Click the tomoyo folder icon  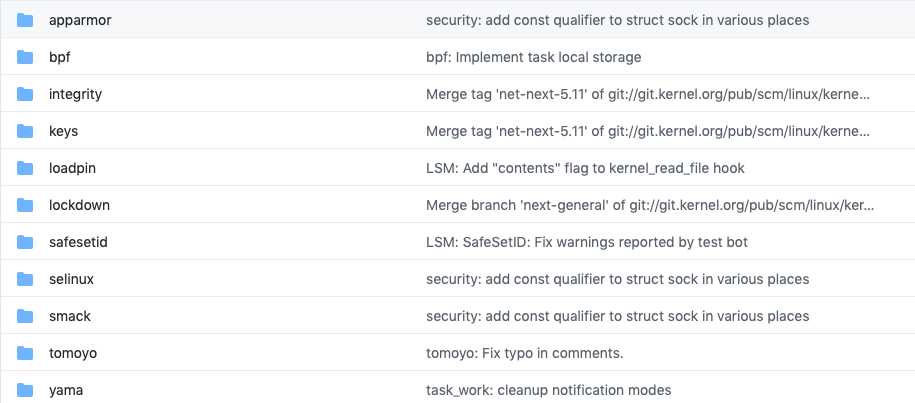click(25, 353)
